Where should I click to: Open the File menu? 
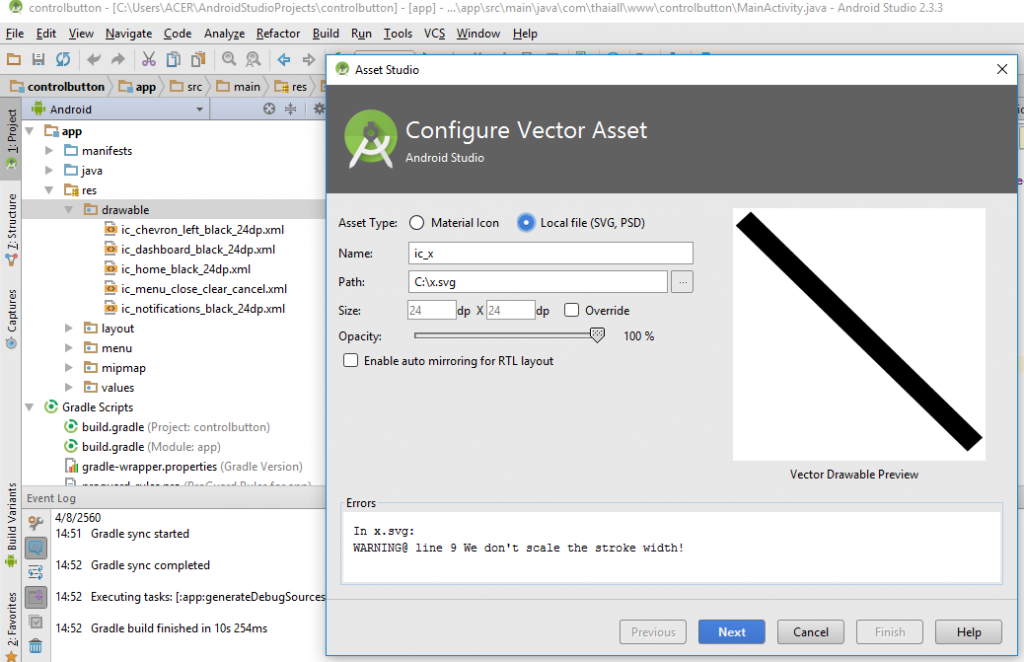[x=14, y=33]
